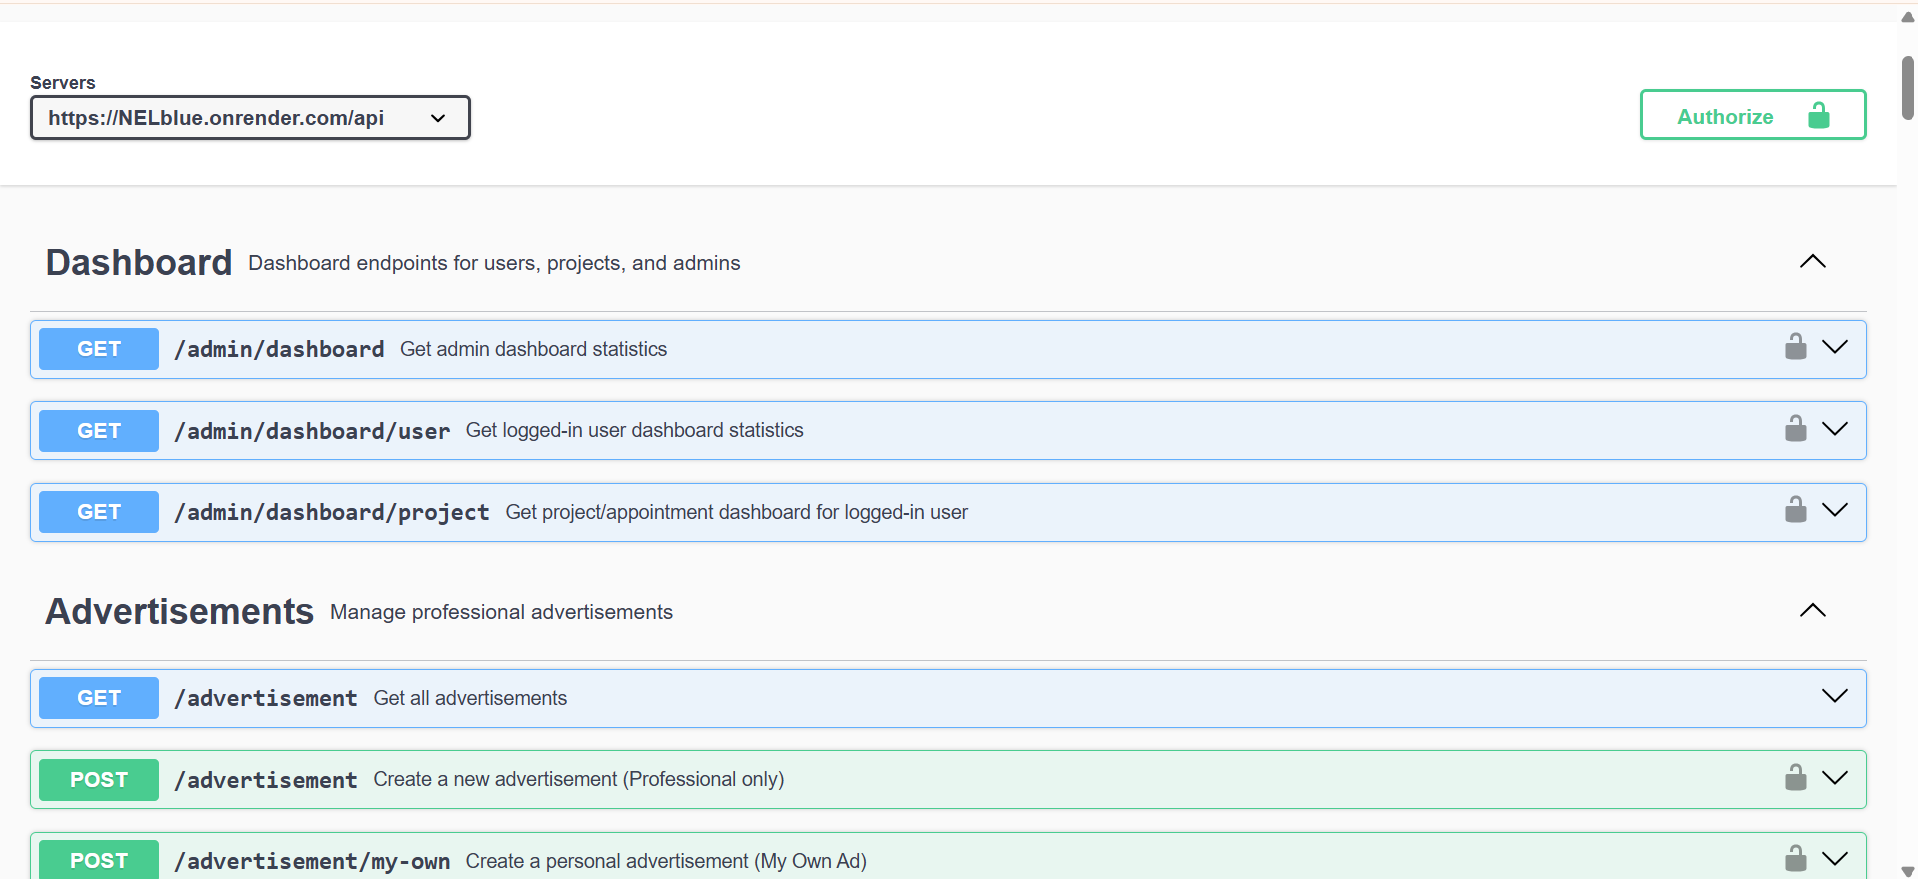
Task: Click the Dashboard section heading
Action: [x=139, y=263]
